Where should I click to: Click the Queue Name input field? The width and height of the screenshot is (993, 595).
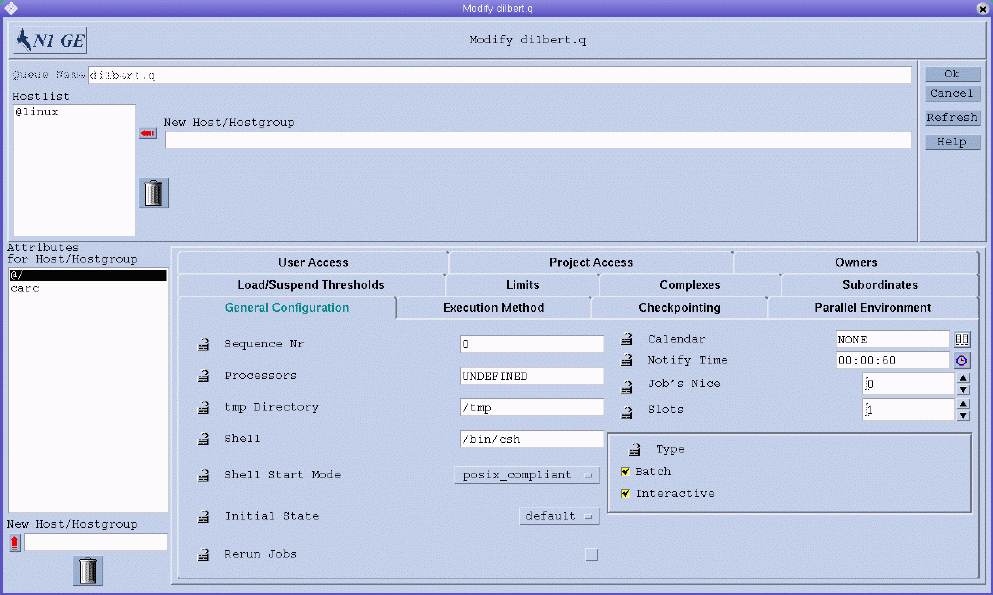[x=500, y=75]
